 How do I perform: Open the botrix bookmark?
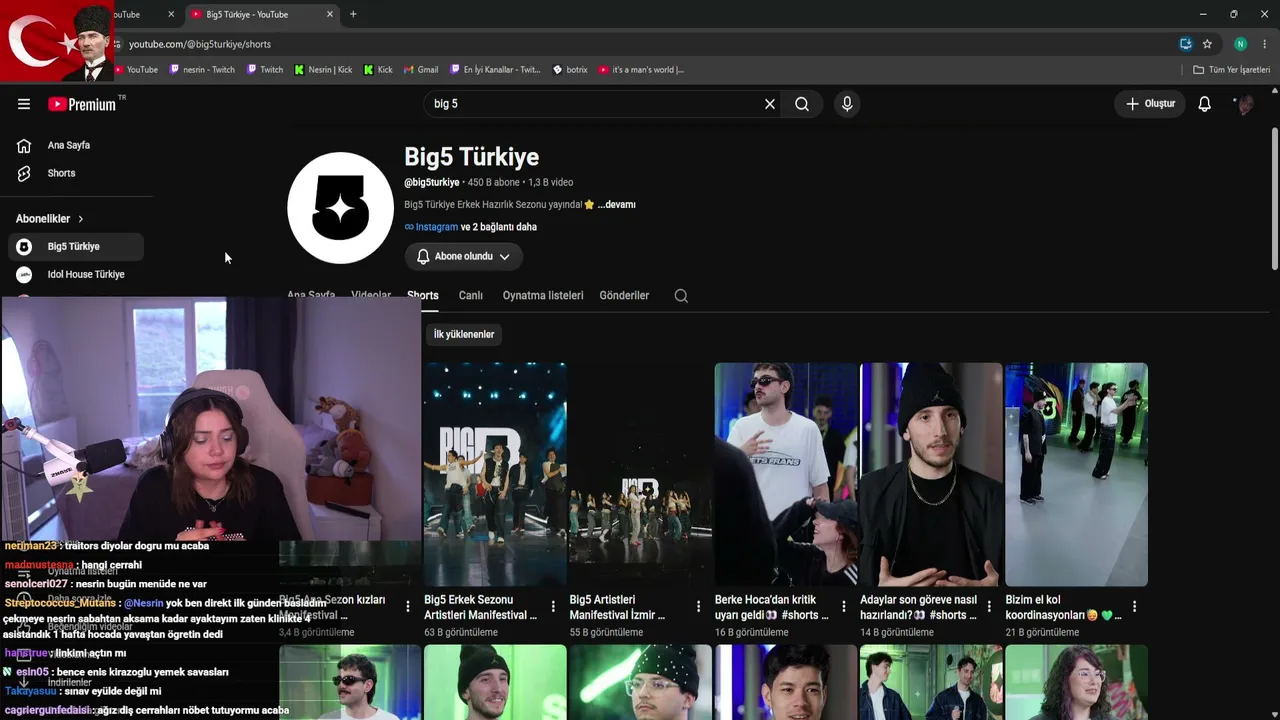point(570,70)
